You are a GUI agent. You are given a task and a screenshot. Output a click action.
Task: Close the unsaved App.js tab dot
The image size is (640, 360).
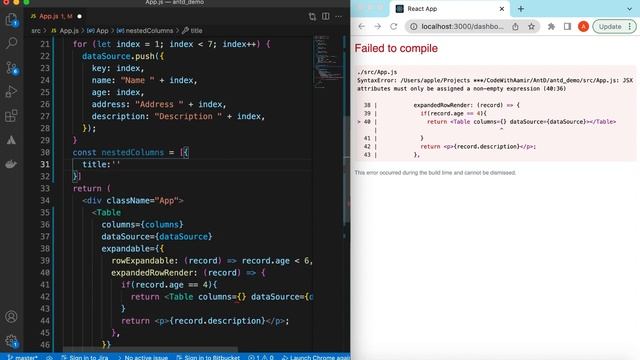point(80,16)
